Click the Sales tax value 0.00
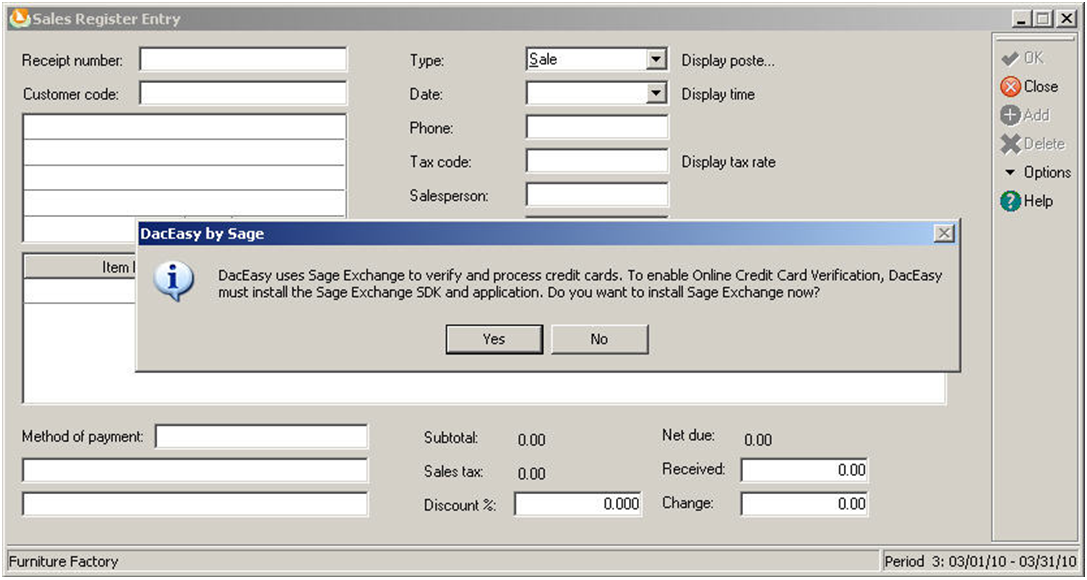 coord(532,473)
